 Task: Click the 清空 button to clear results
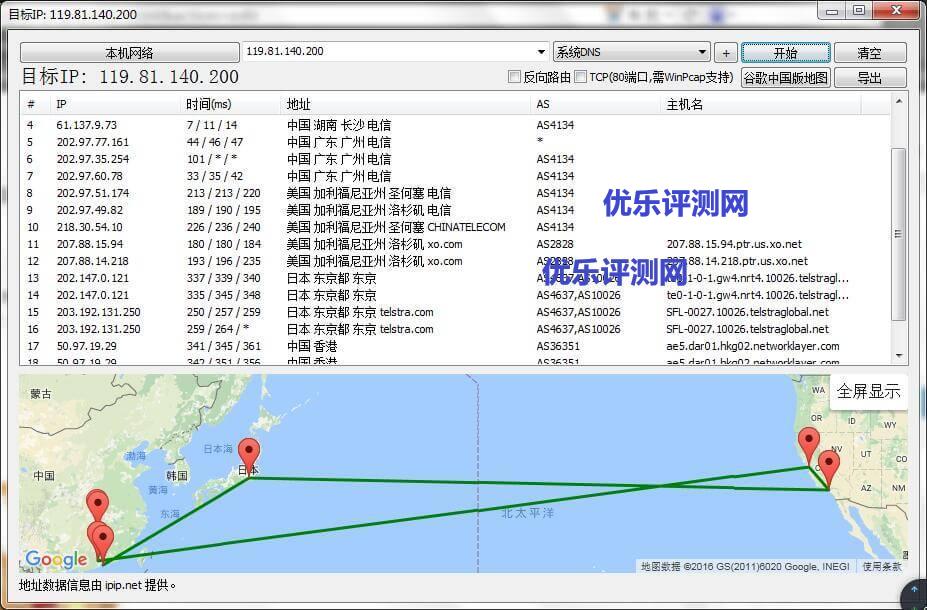(869, 53)
